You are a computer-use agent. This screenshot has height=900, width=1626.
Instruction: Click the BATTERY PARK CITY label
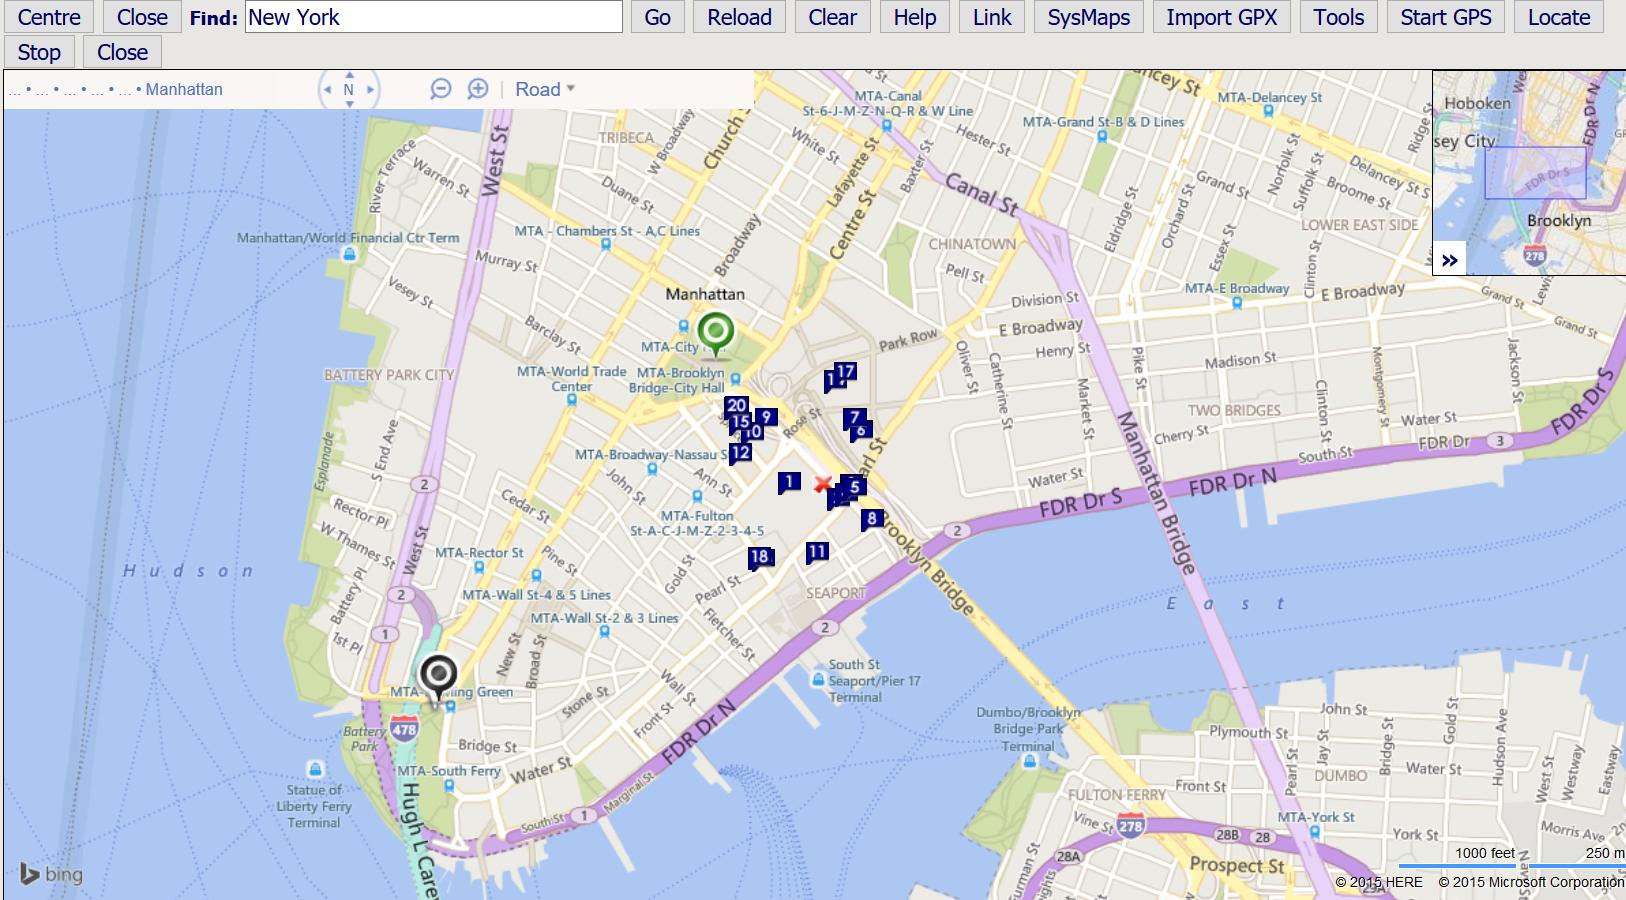[x=389, y=375]
